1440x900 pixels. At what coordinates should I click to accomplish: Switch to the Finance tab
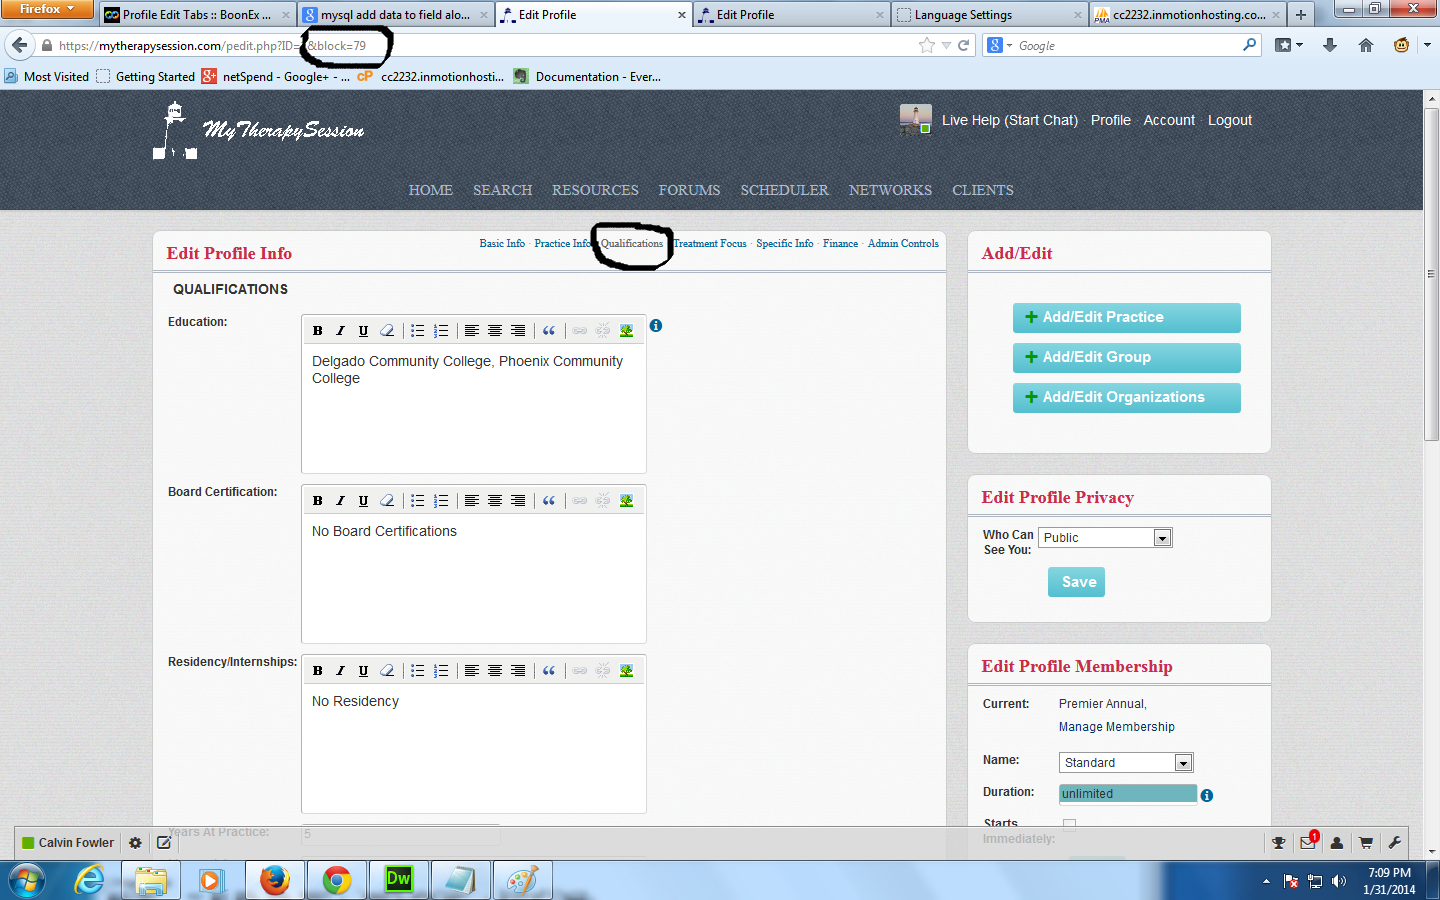point(841,244)
